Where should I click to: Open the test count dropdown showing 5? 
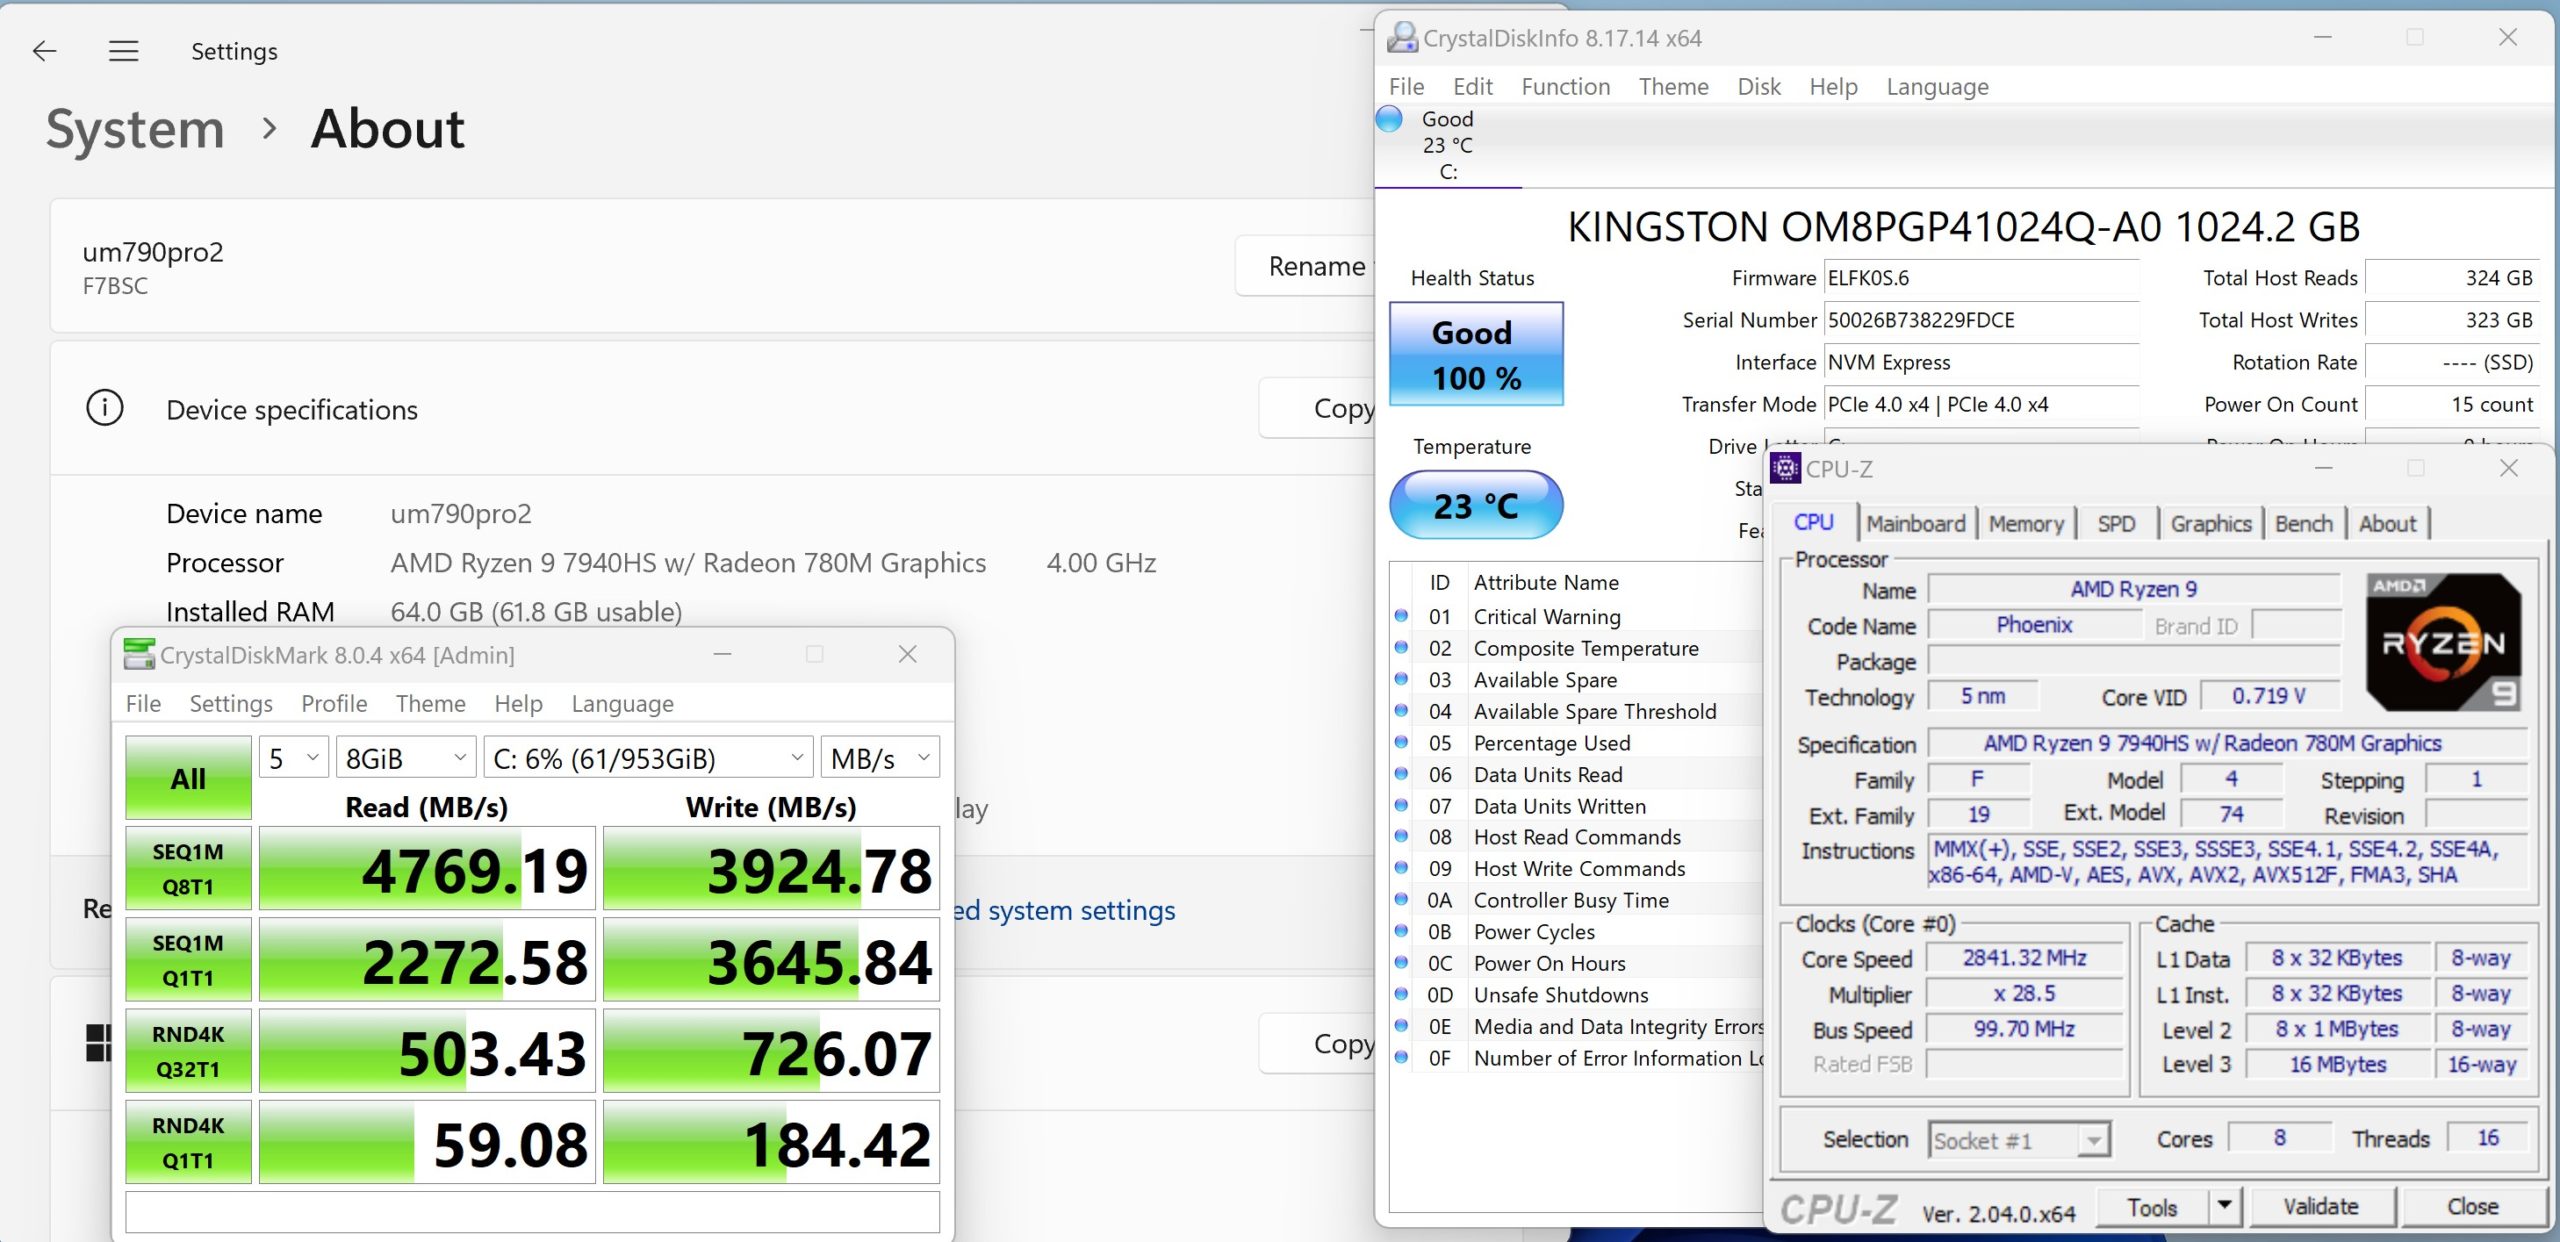[x=294, y=758]
